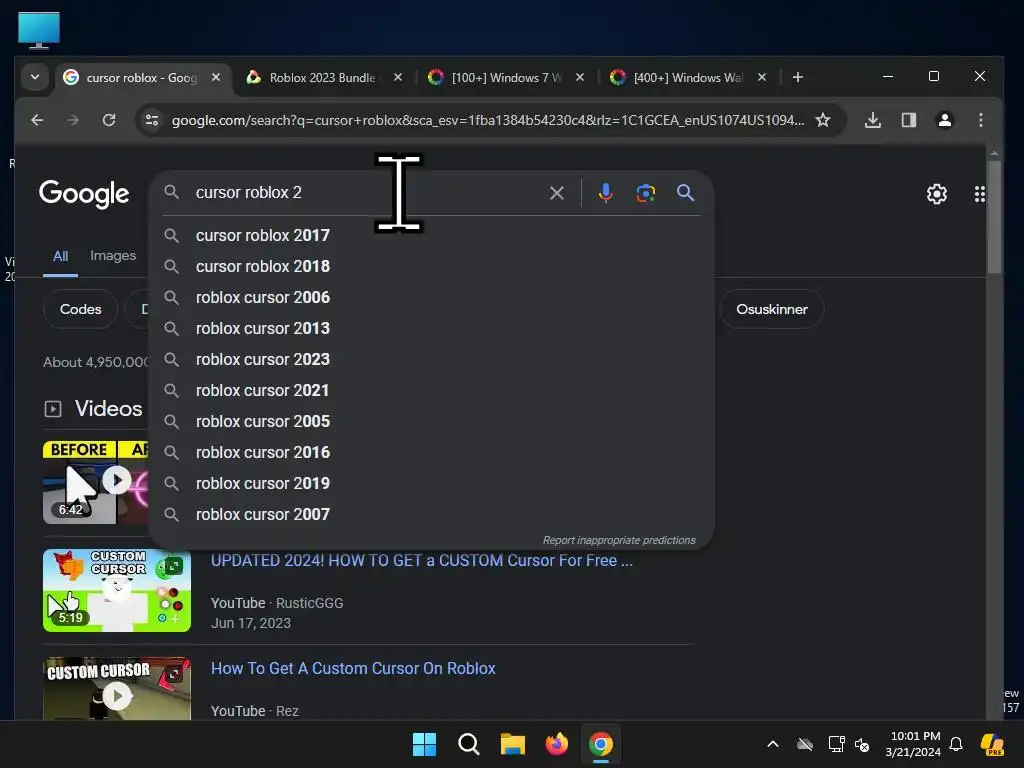The height and width of the screenshot is (768, 1024).
Task: Open muted volume tray icon
Action: [862, 744]
